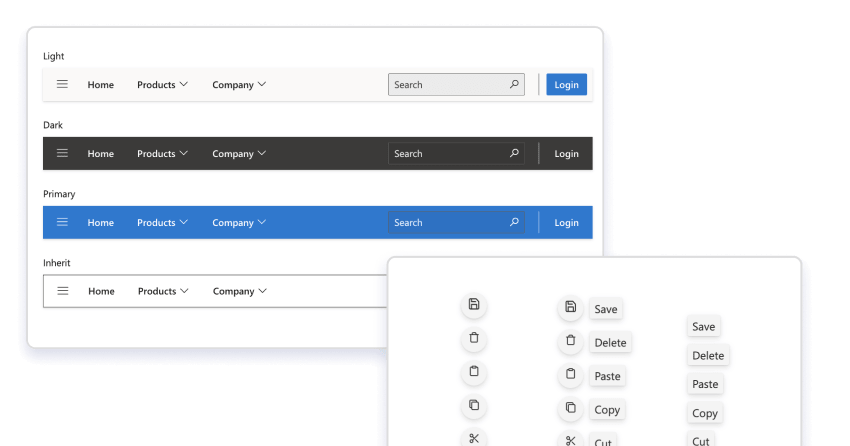Image resolution: width=850 pixels, height=446 pixels.
Task: Toggle hamburger menu in the Primary blue navbar
Action: pos(62,222)
